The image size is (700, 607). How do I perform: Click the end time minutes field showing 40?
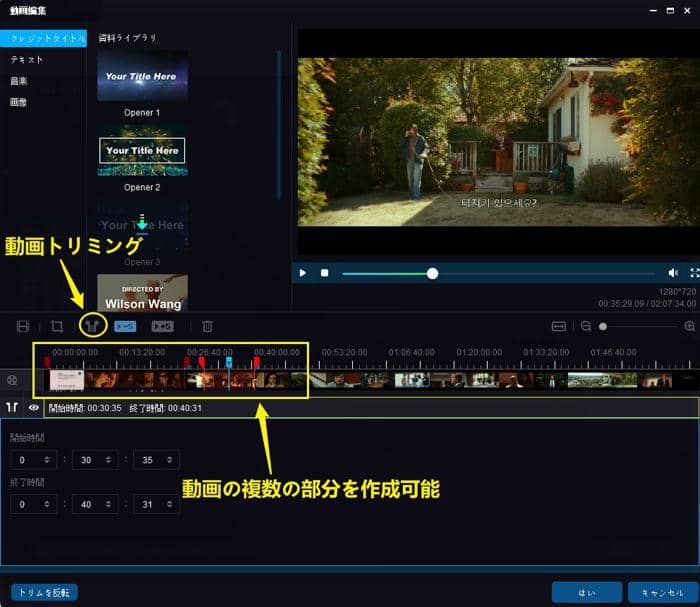click(95, 504)
